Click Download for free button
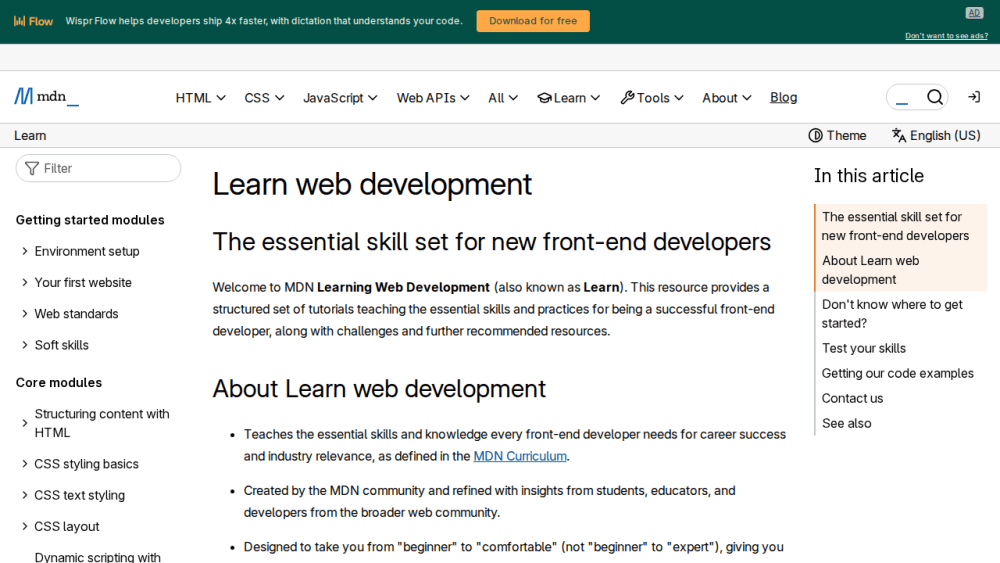The height and width of the screenshot is (563, 1000). 533,21
